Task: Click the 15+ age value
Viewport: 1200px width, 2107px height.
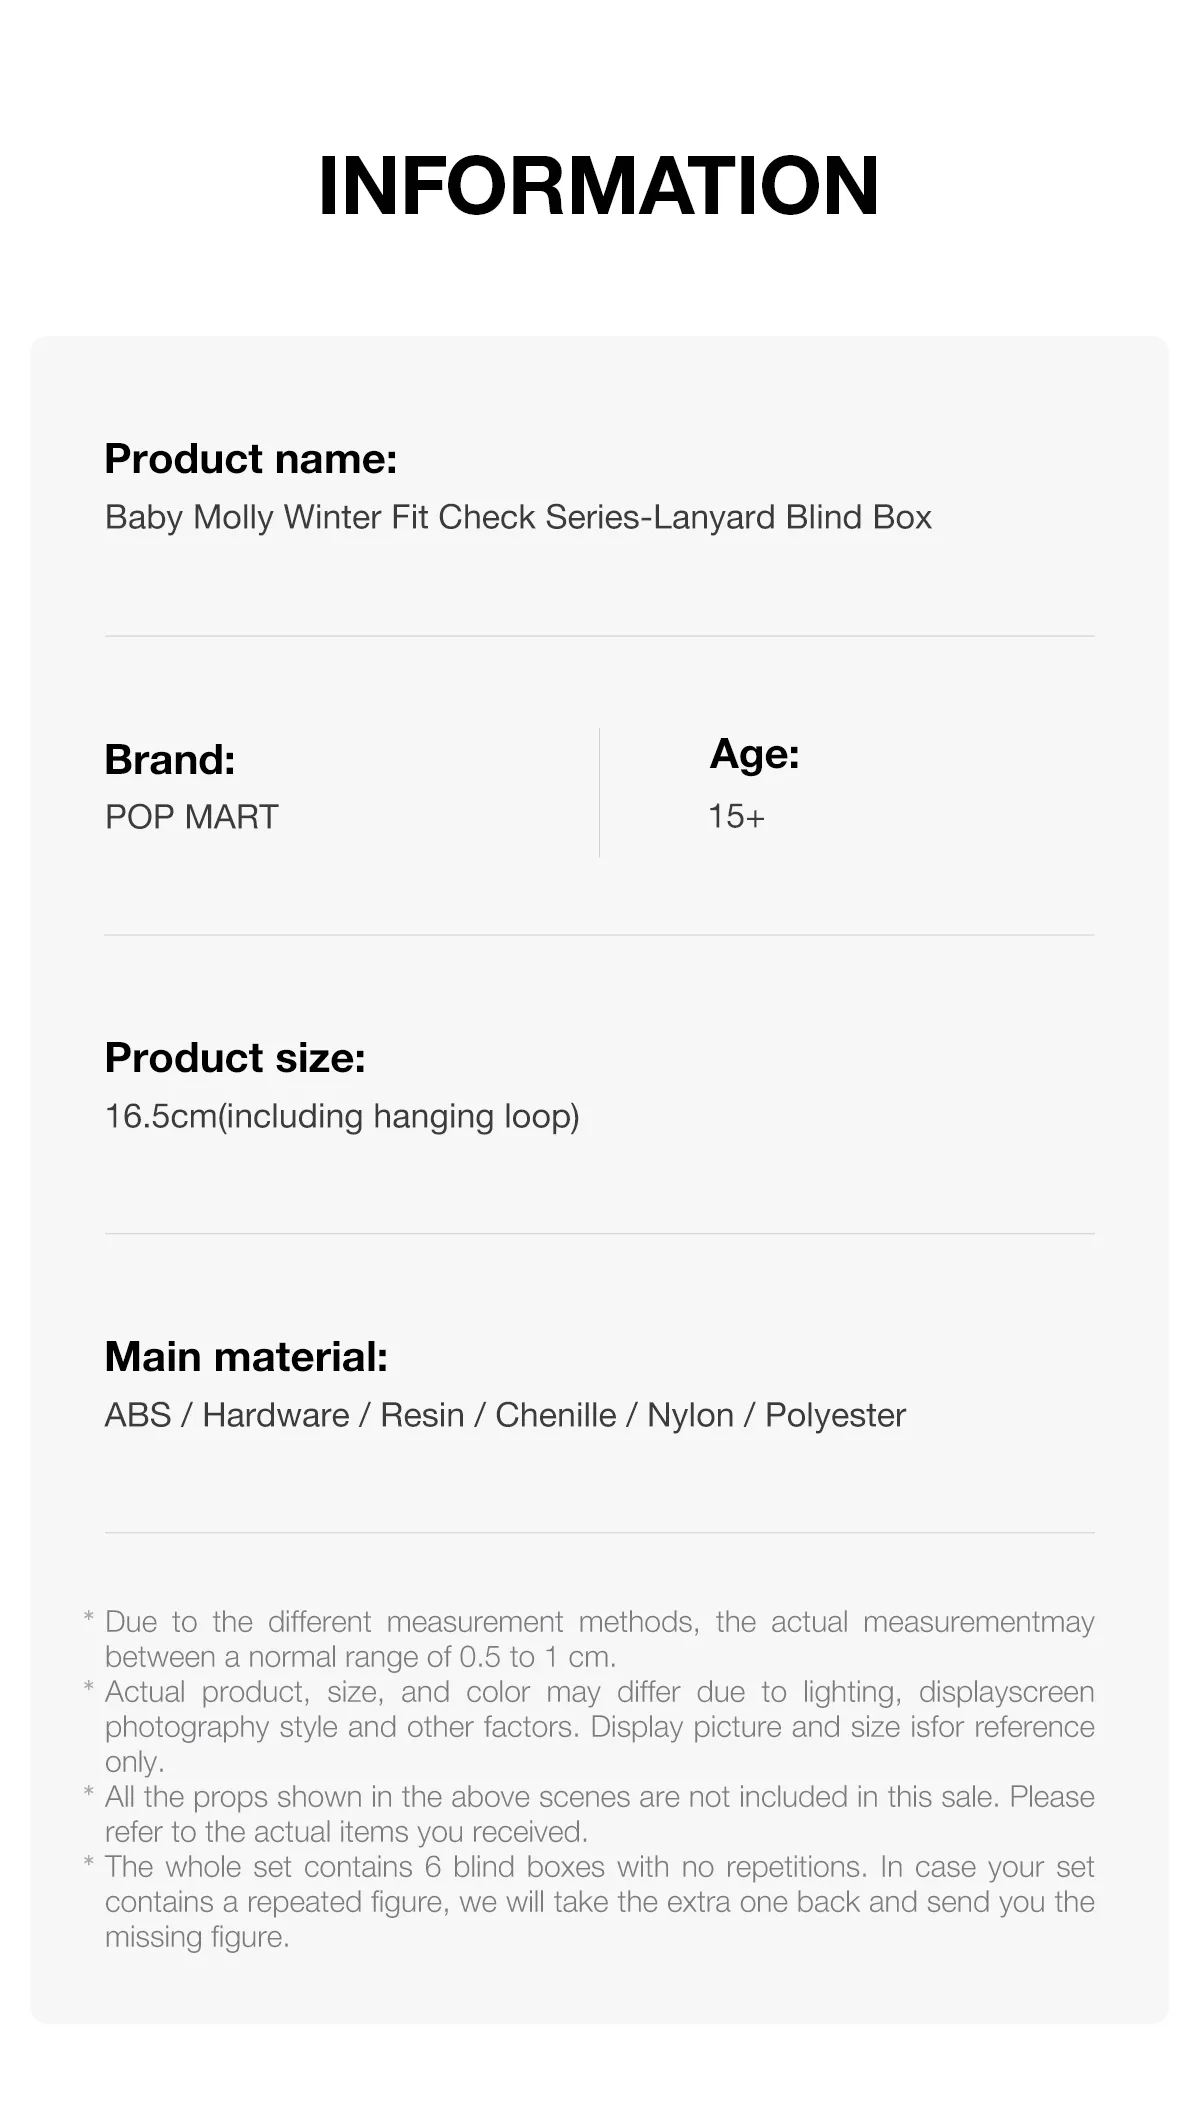Action: [736, 817]
